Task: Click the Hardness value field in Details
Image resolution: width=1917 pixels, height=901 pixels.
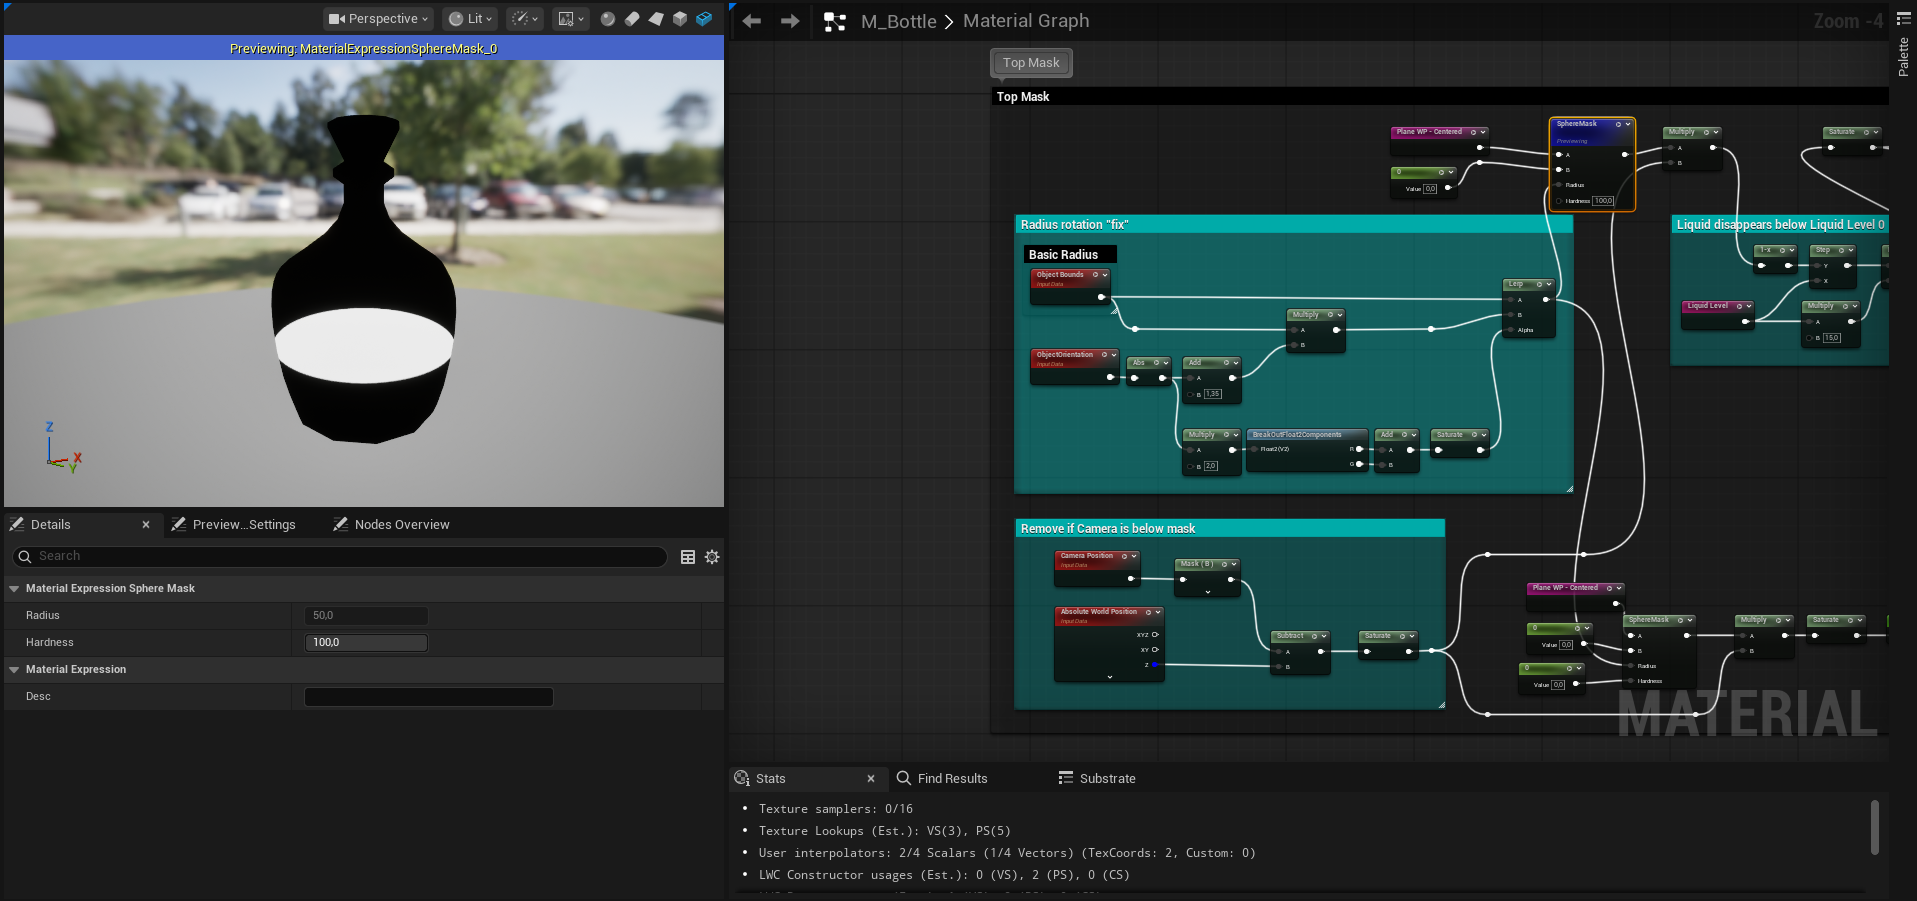Action: (x=366, y=643)
